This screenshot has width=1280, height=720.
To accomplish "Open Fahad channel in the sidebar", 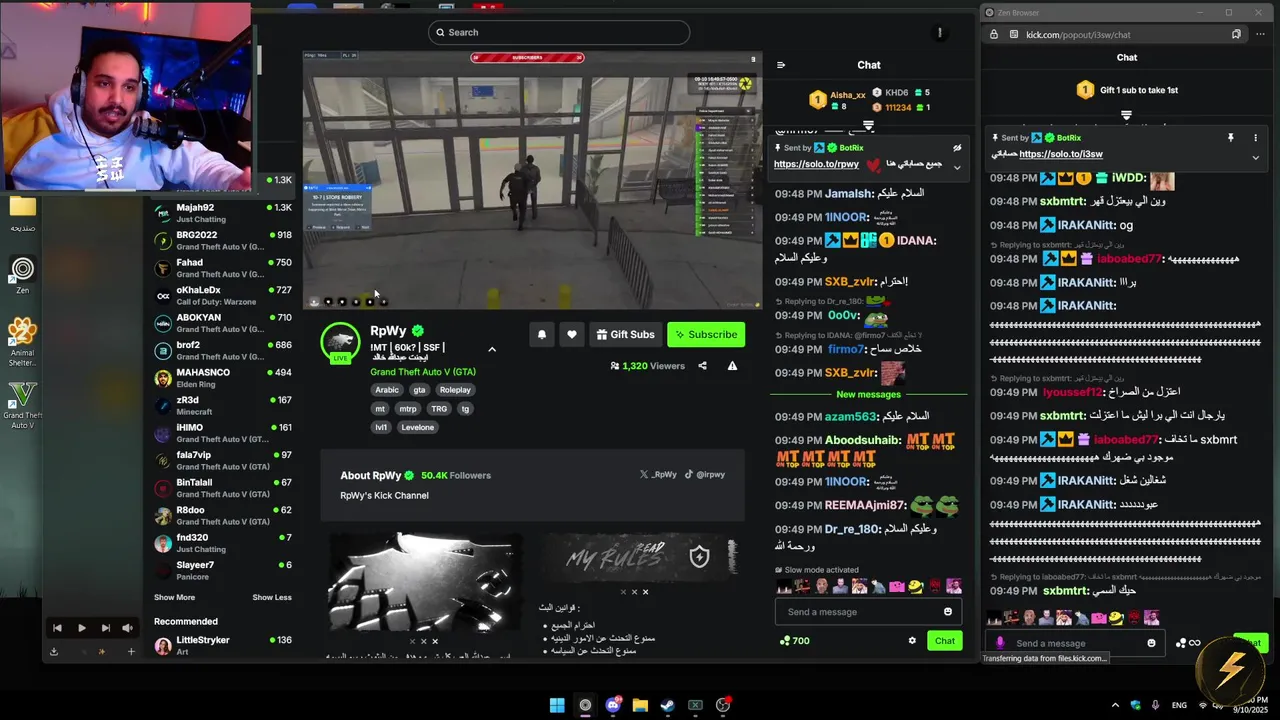I will 222,268.
